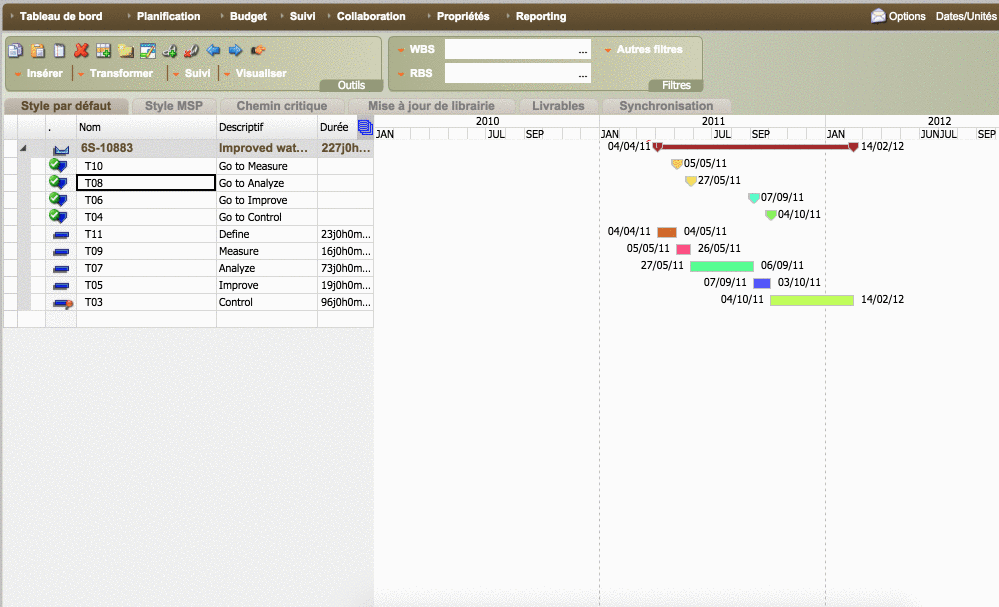Click the pointing hand icon
Screen dimensions: 999x607
pos(257,50)
